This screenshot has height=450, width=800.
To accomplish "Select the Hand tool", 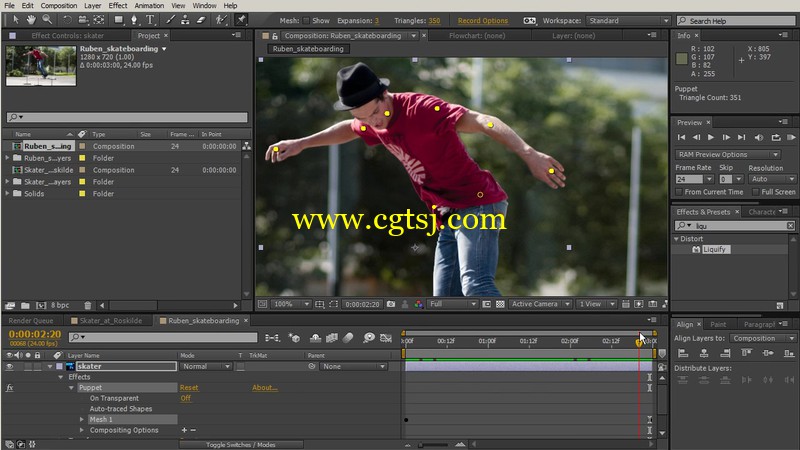I will click(x=31, y=19).
